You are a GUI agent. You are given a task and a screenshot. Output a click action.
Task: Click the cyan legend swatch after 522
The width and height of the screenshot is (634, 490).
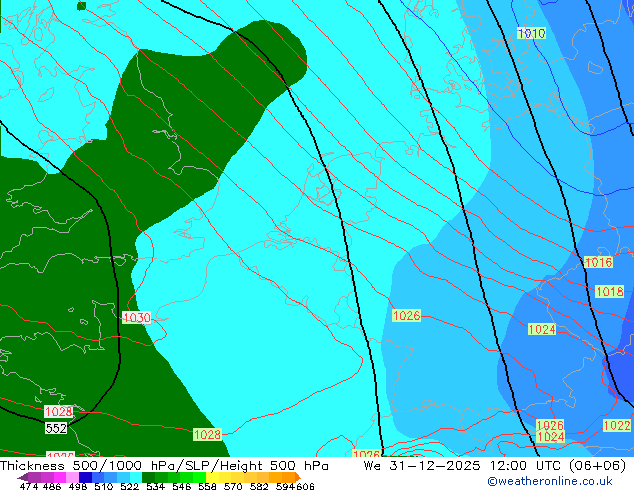click(134, 477)
